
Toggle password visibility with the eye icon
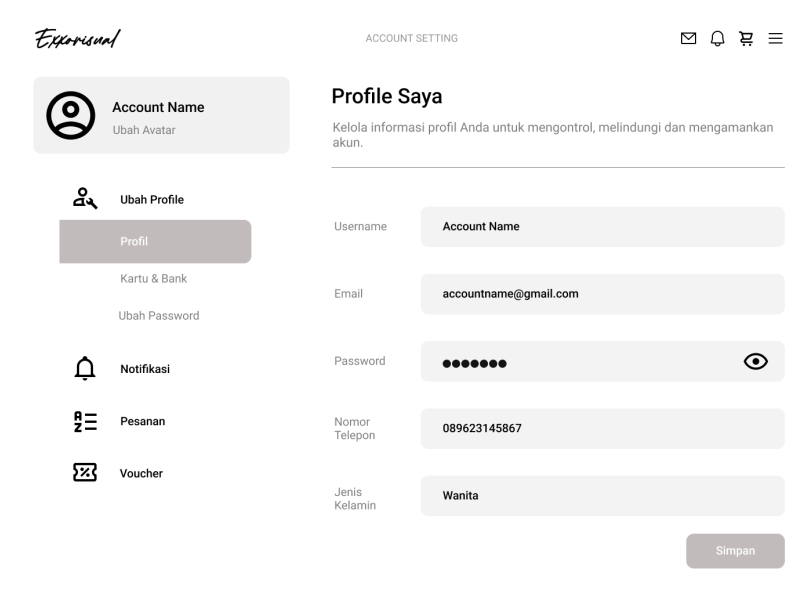[x=756, y=361]
